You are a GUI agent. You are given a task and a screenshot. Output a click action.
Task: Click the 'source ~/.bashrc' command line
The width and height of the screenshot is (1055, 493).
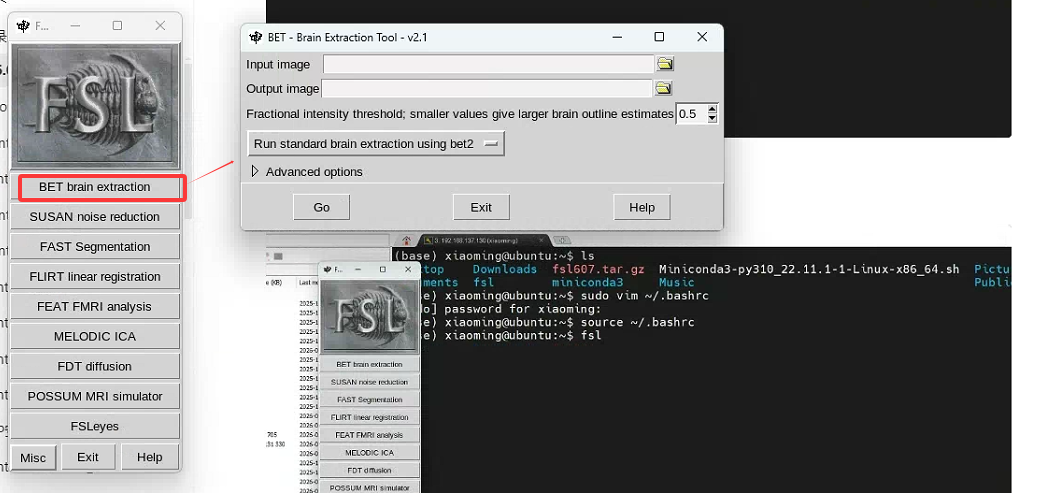pyautogui.click(x=637, y=323)
